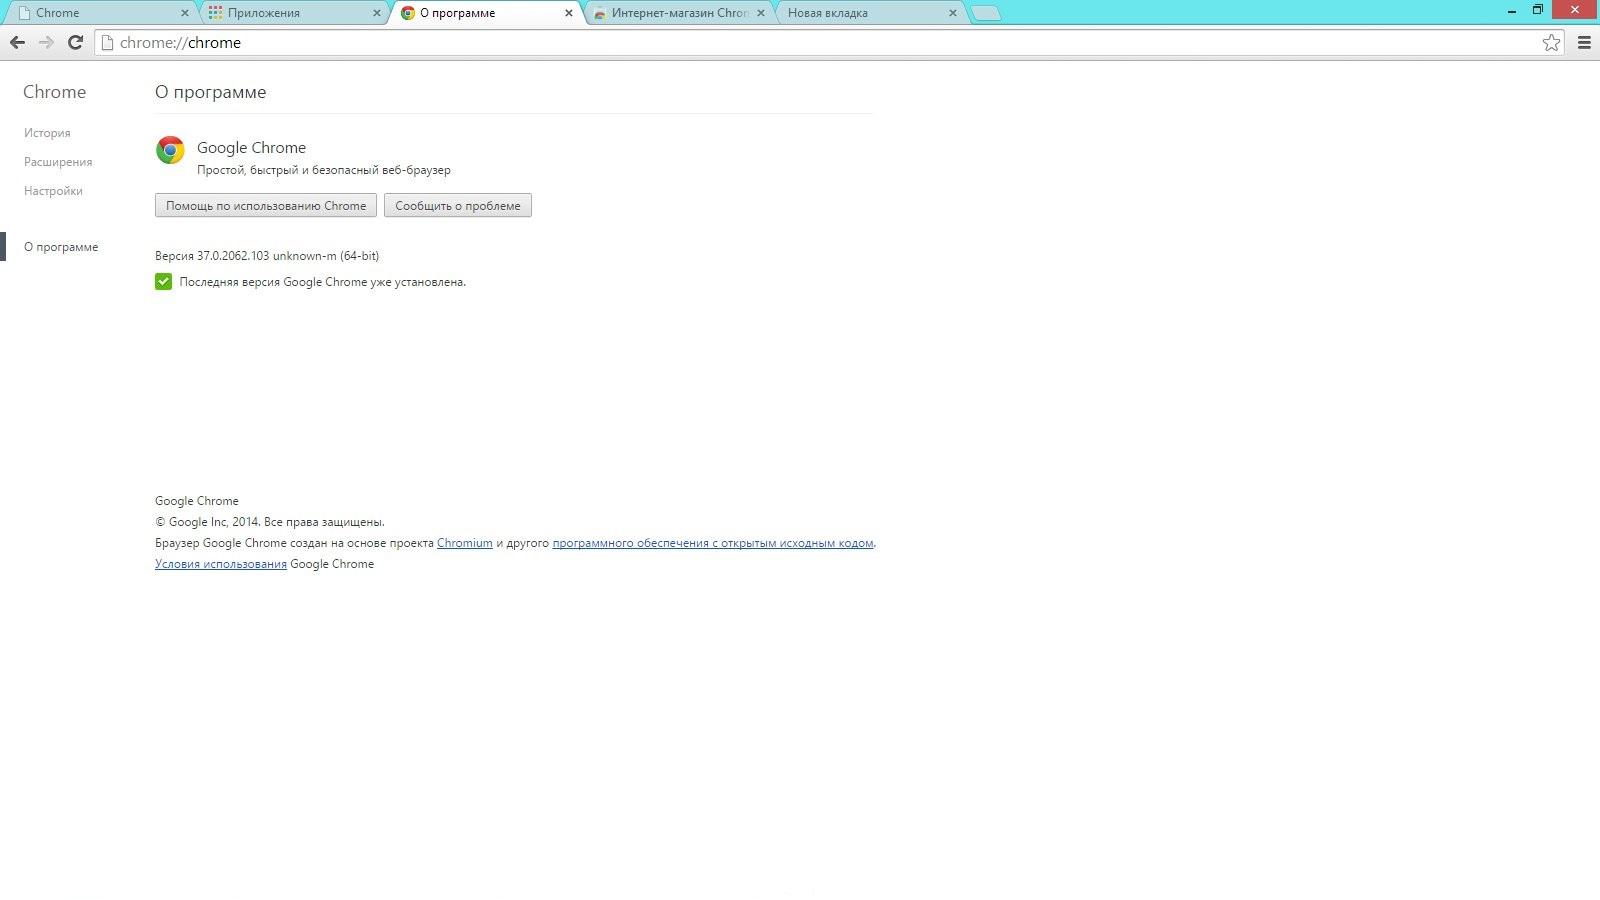Select О программе in the sidebar

[61, 247]
